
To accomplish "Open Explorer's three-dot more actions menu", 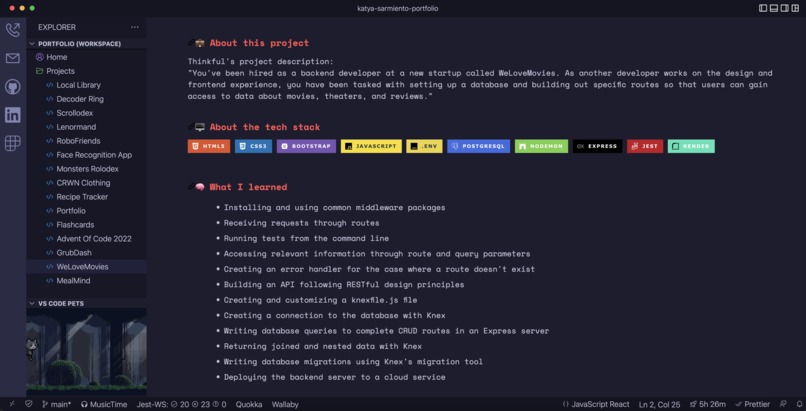I will tap(135, 27).
